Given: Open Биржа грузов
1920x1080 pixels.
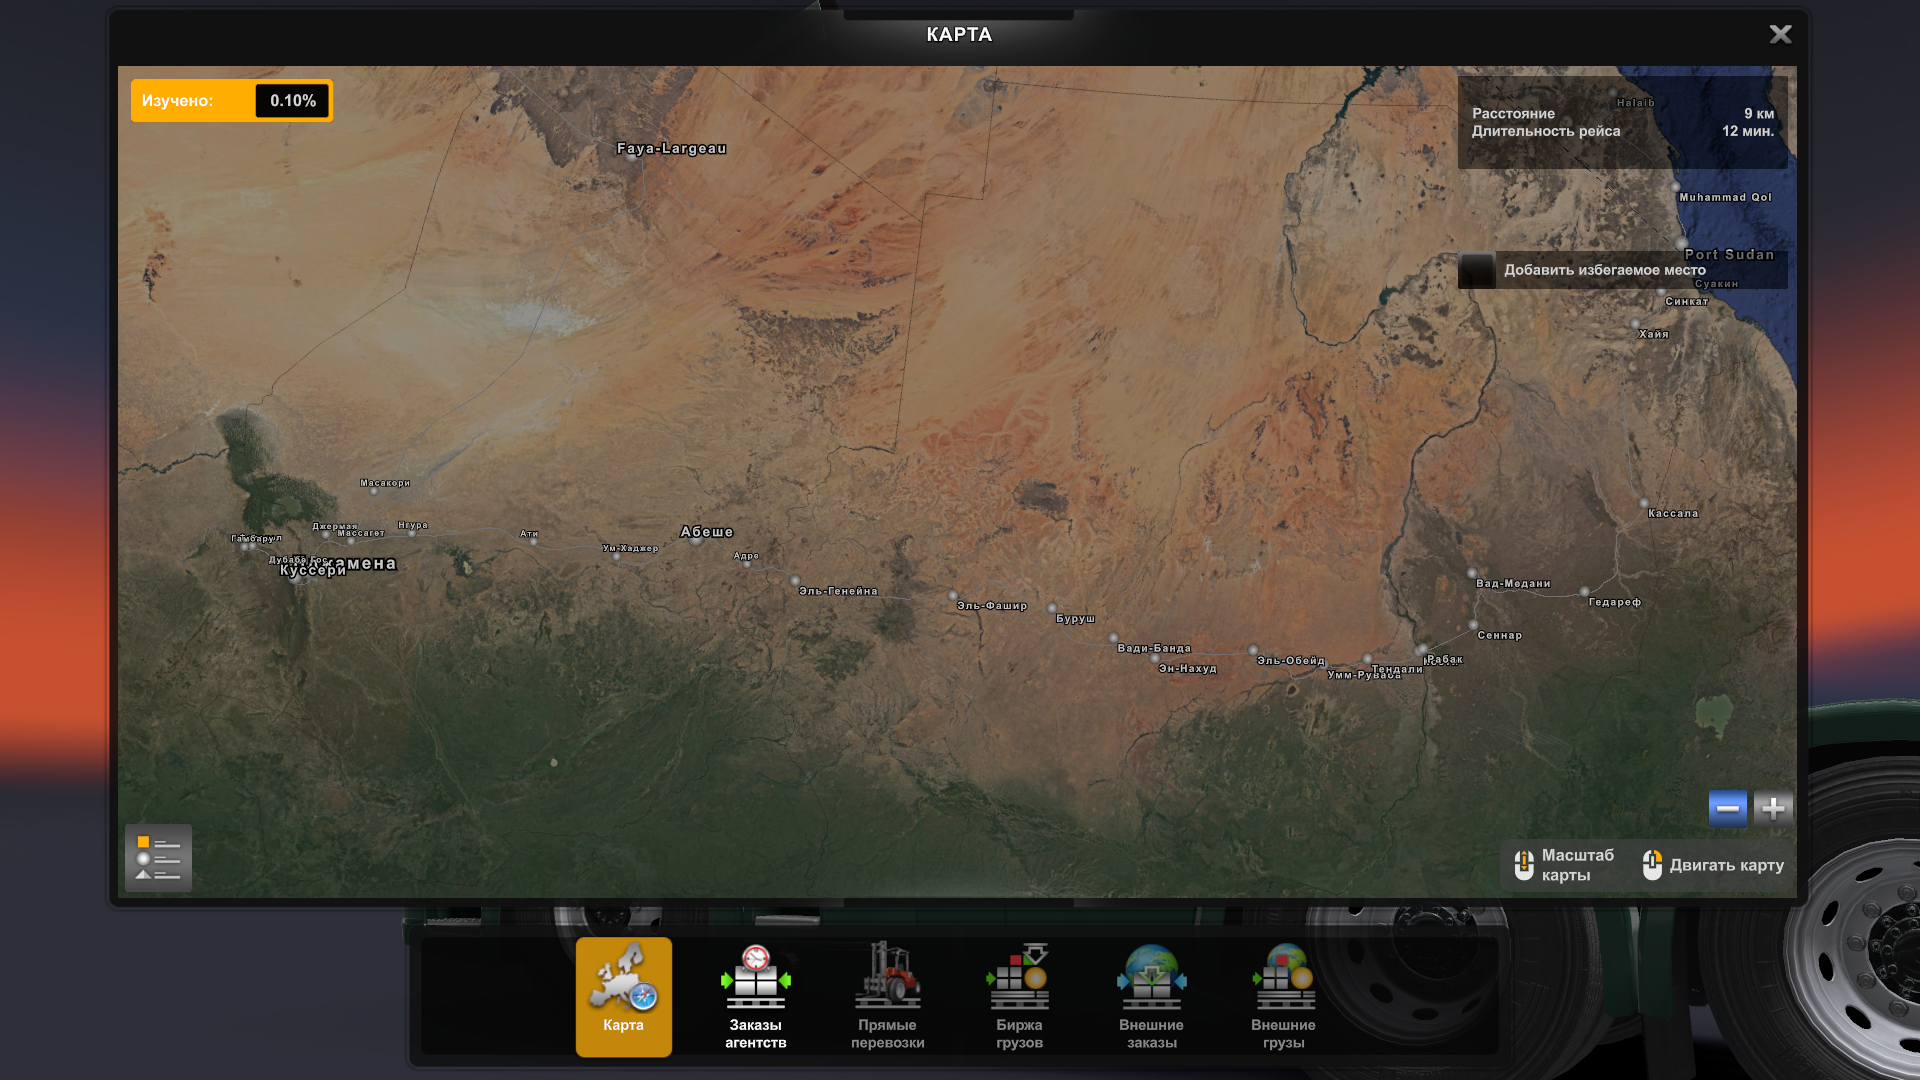Looking at the screenshot, I should point(1019,996).
